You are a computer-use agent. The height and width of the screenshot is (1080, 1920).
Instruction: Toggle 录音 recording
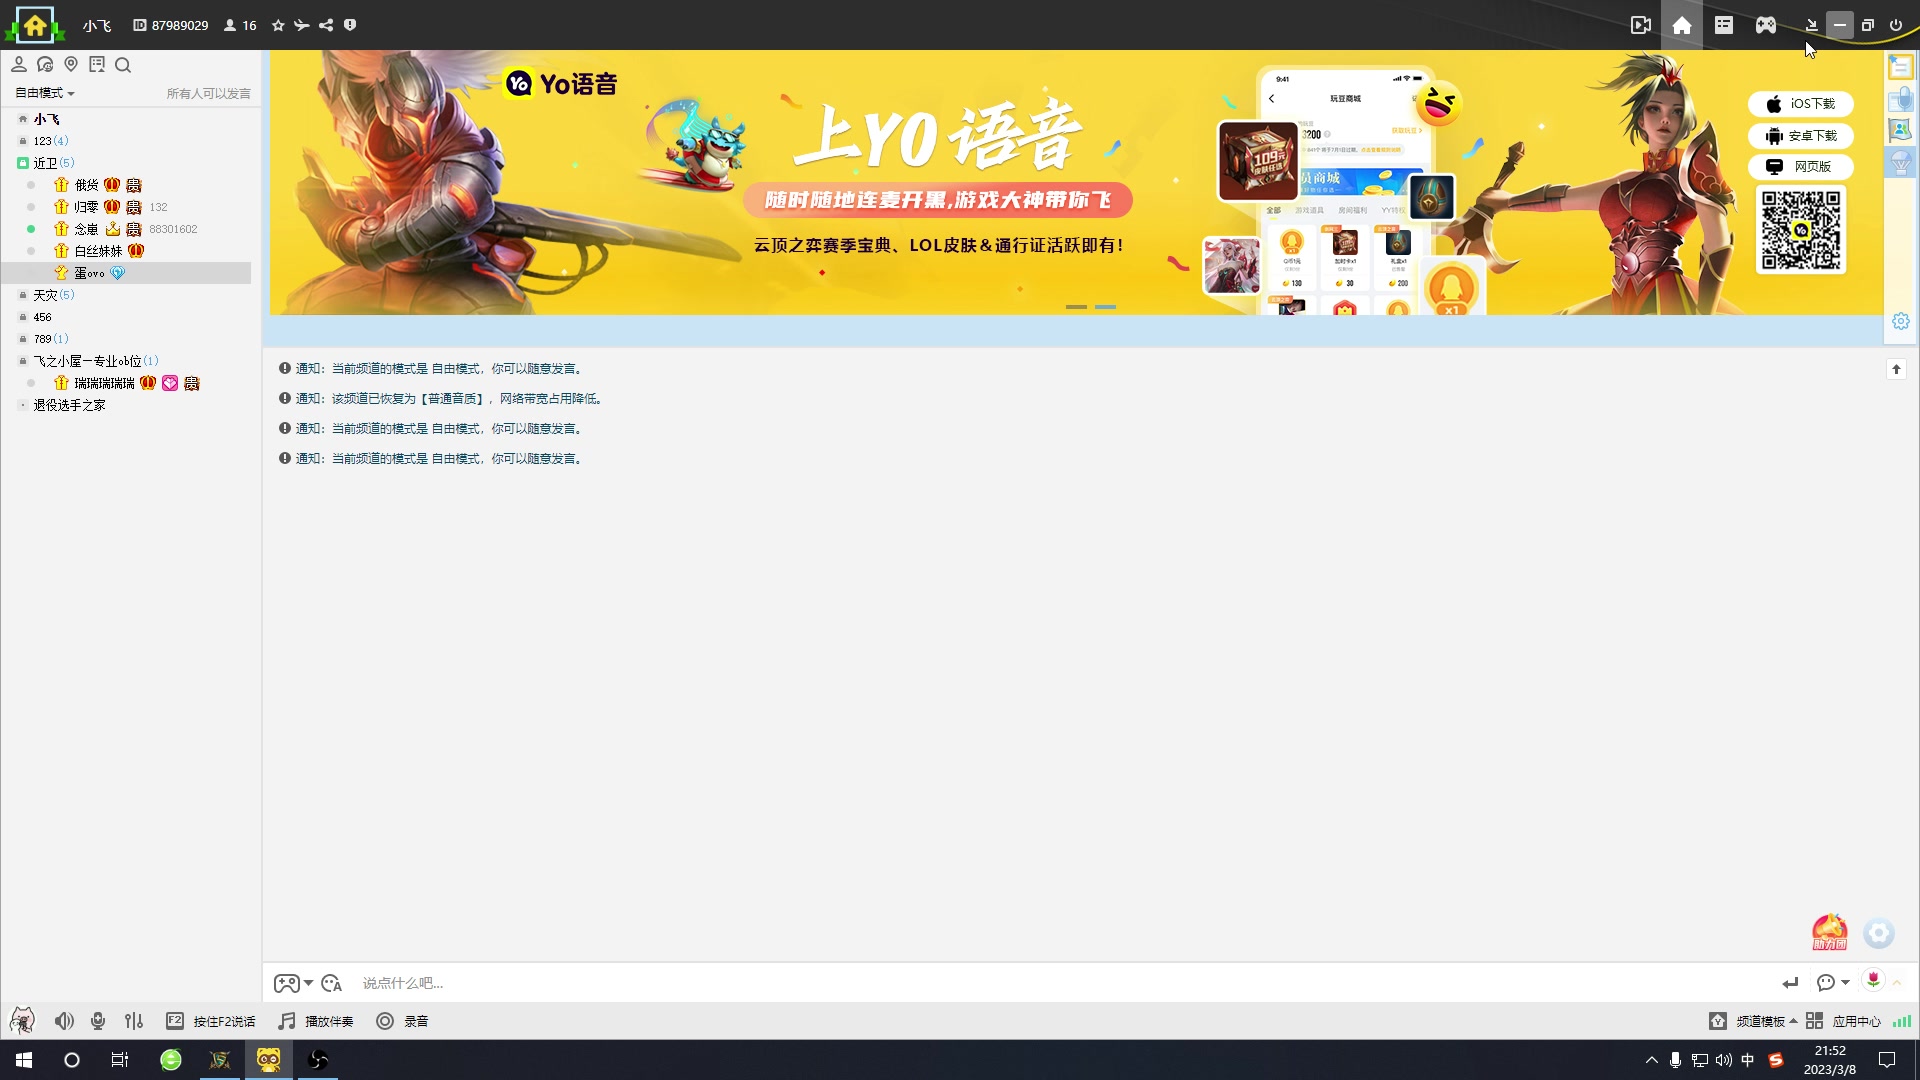click(402, 1021)
